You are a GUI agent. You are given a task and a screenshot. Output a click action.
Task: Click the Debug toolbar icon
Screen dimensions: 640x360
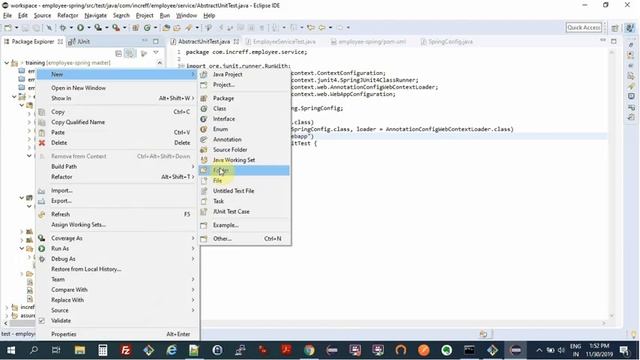click(63, 28)
